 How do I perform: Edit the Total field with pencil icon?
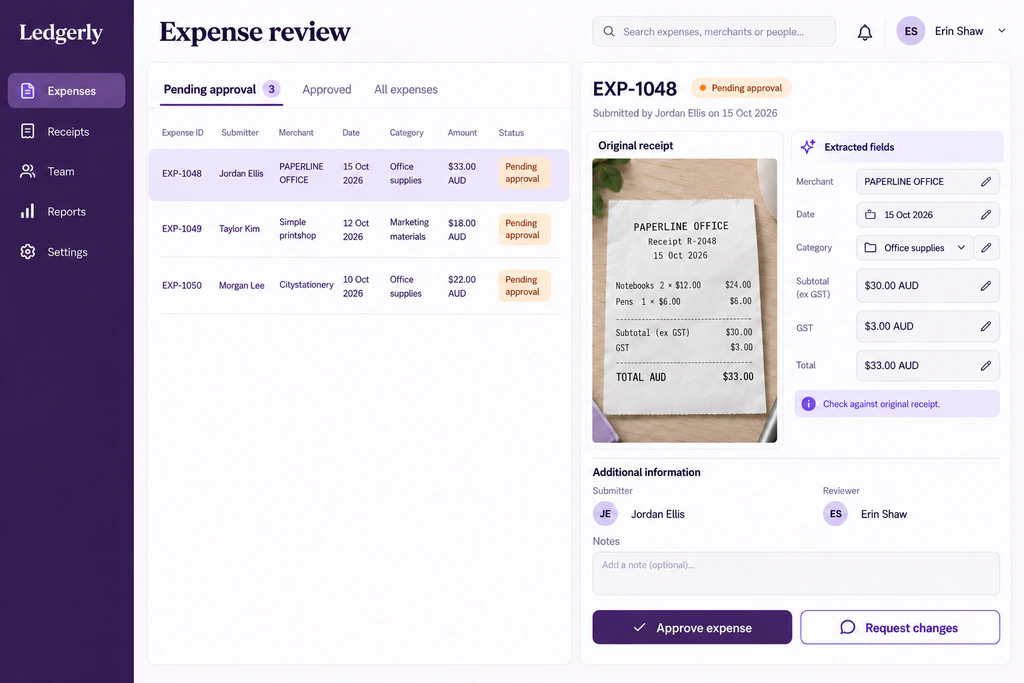pyautogui.click(x=985, y=366)
